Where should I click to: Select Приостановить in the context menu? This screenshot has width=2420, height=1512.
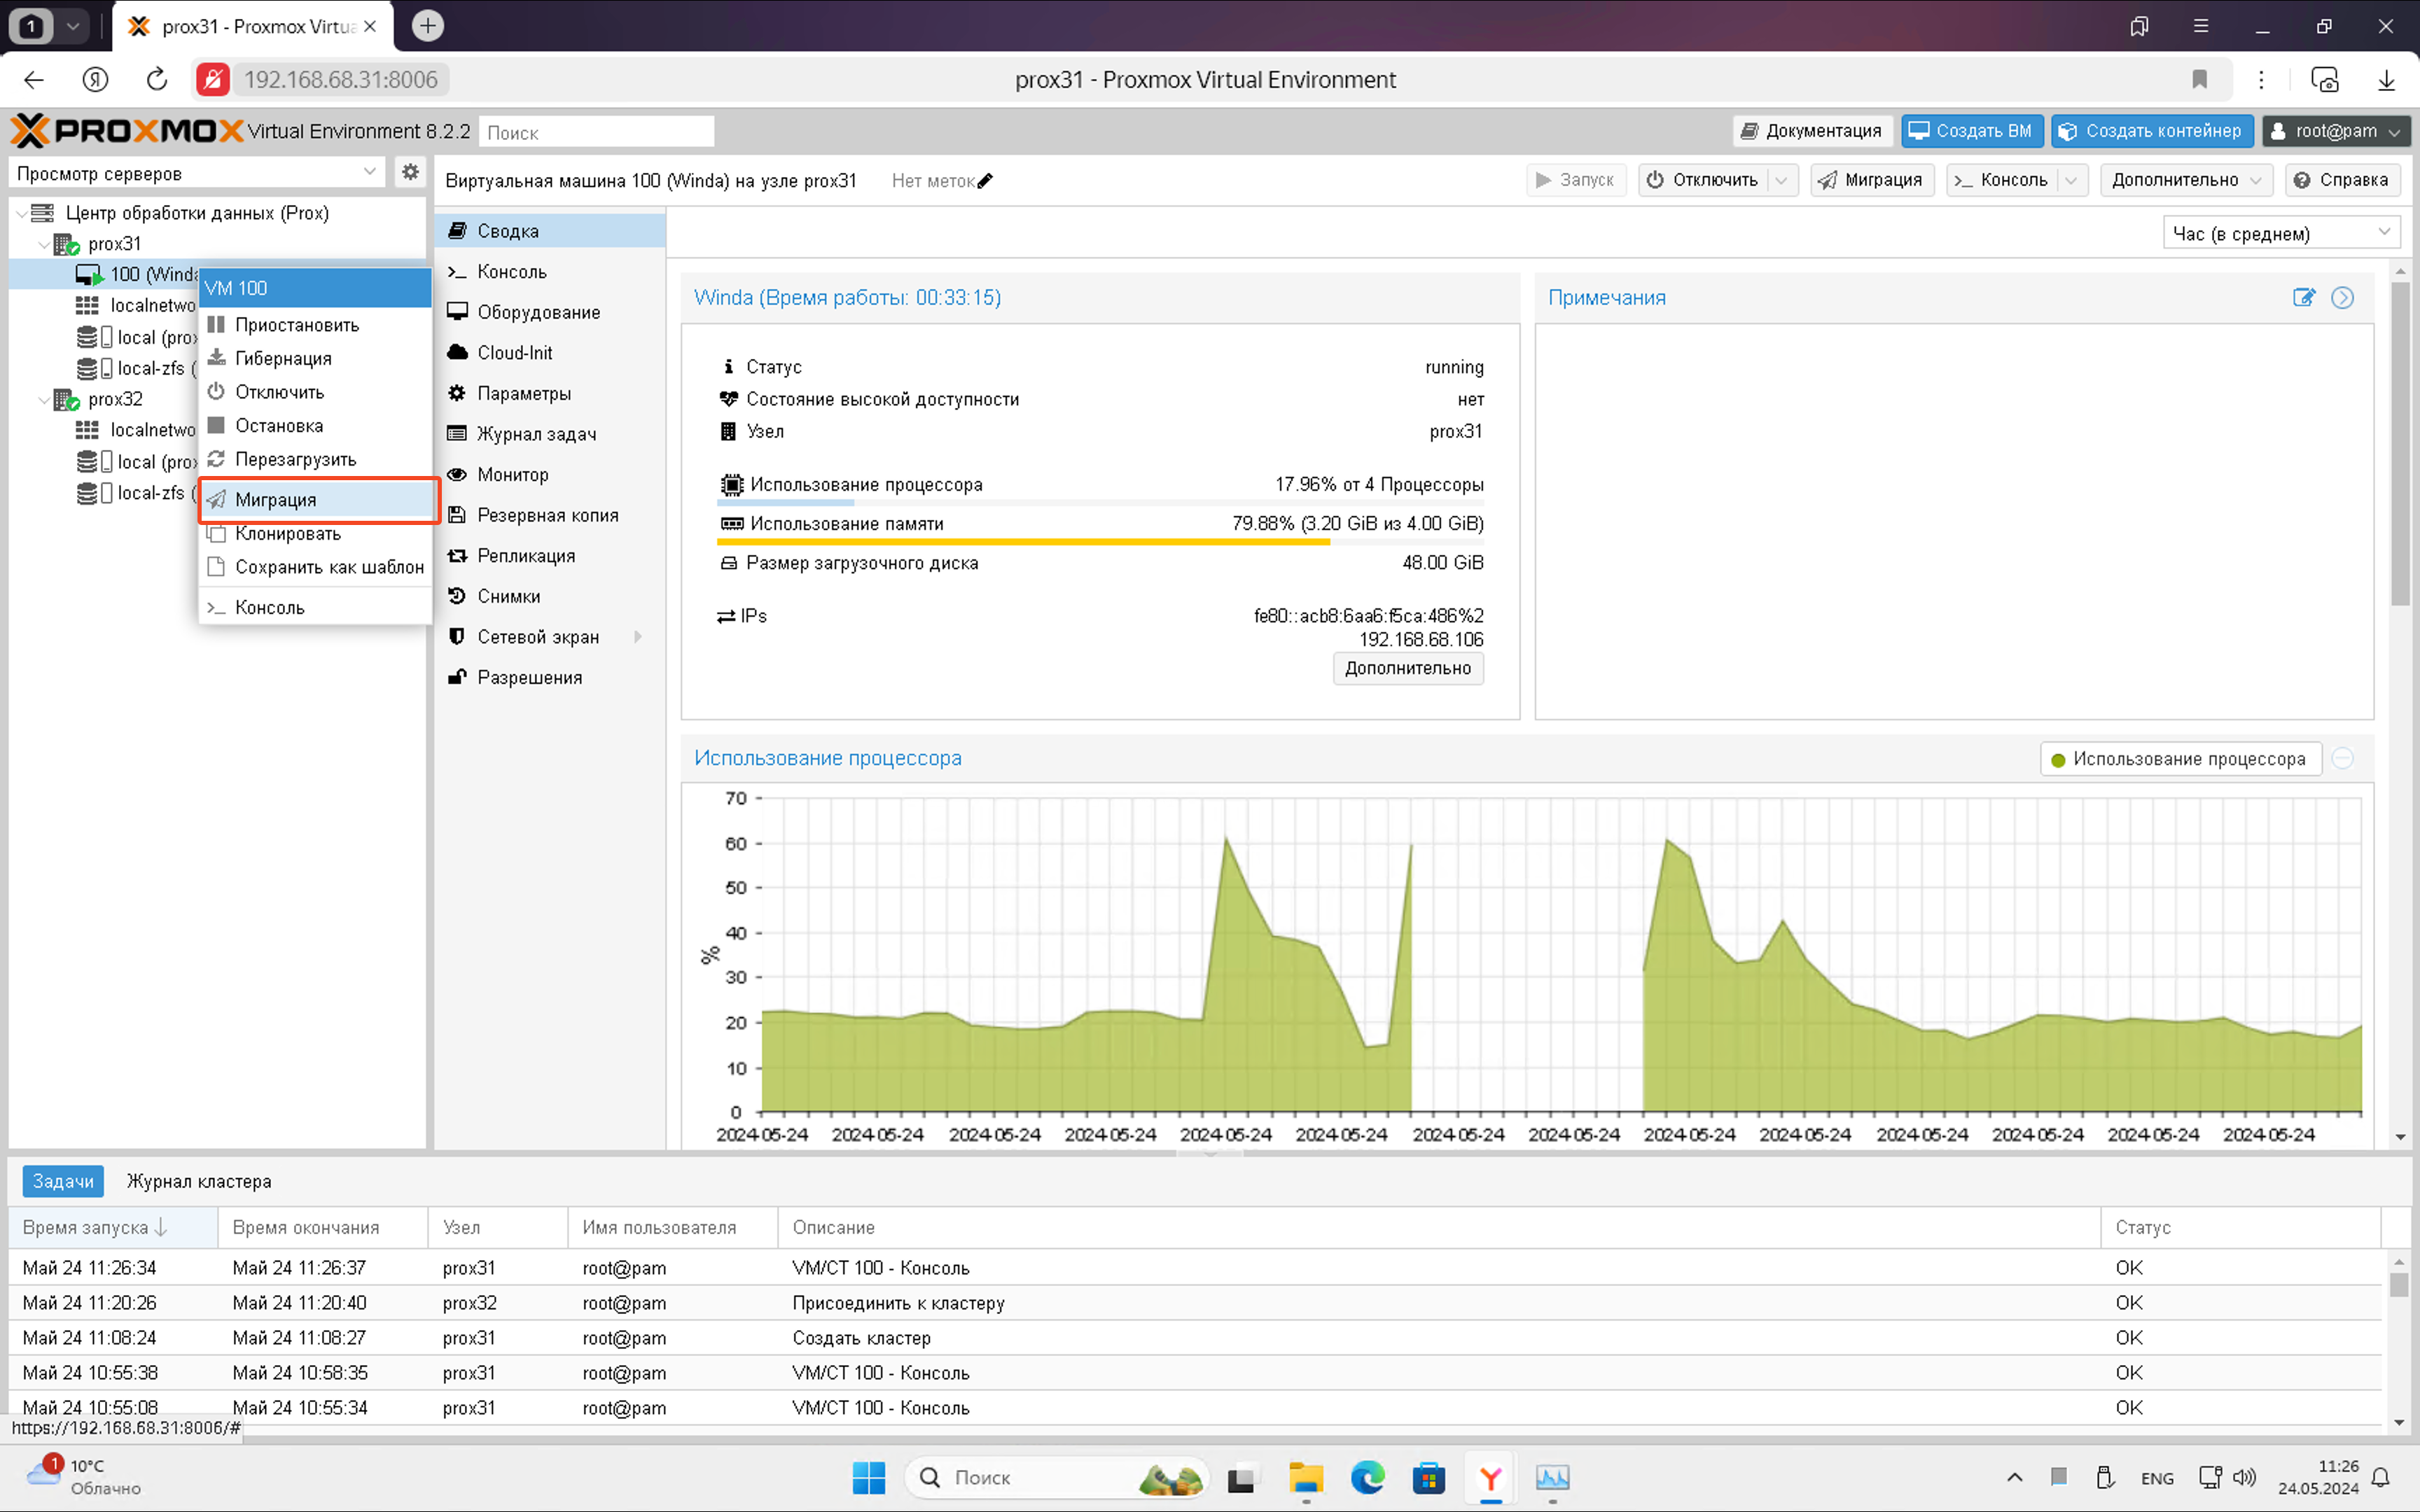[316, 325]
